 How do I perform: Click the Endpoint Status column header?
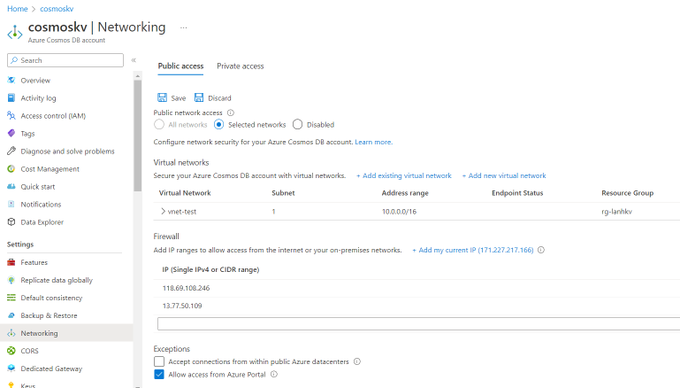tap(517, 193)
